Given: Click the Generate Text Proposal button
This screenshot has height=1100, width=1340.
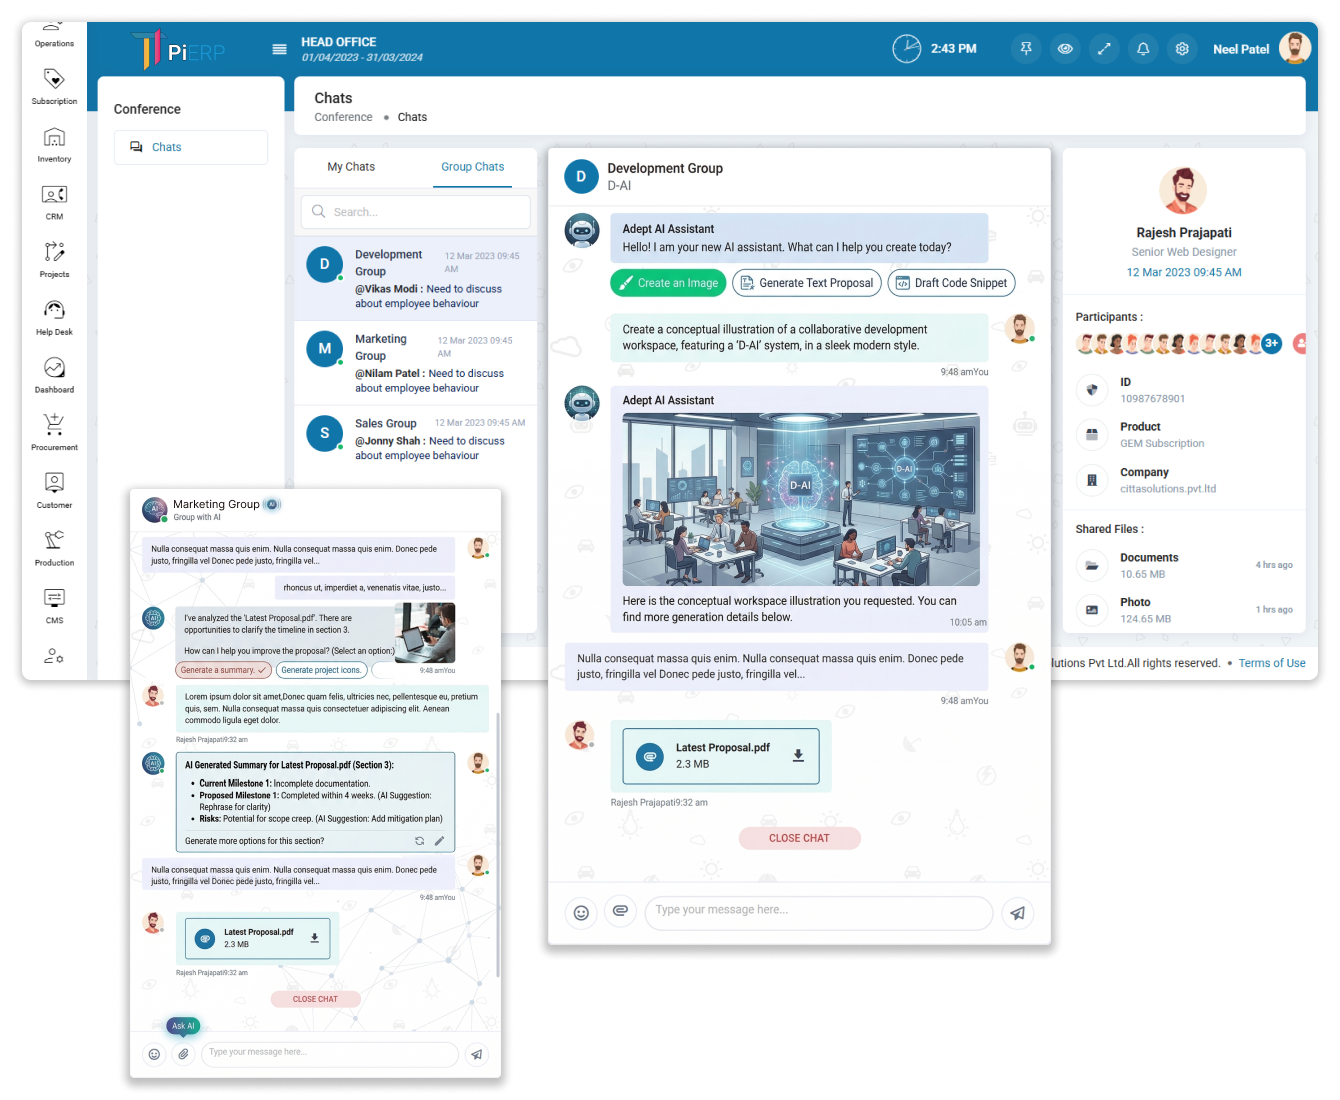Looking at the screenshot, I should [x=806, y=283].
